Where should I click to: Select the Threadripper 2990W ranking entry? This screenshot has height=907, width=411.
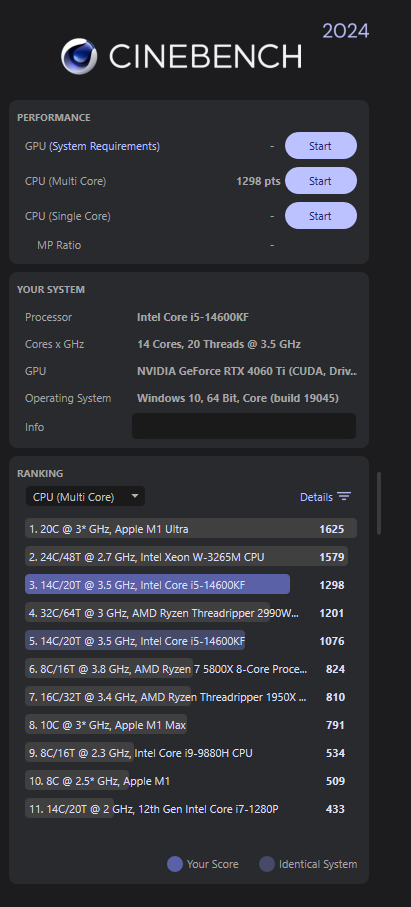(191, 613)
